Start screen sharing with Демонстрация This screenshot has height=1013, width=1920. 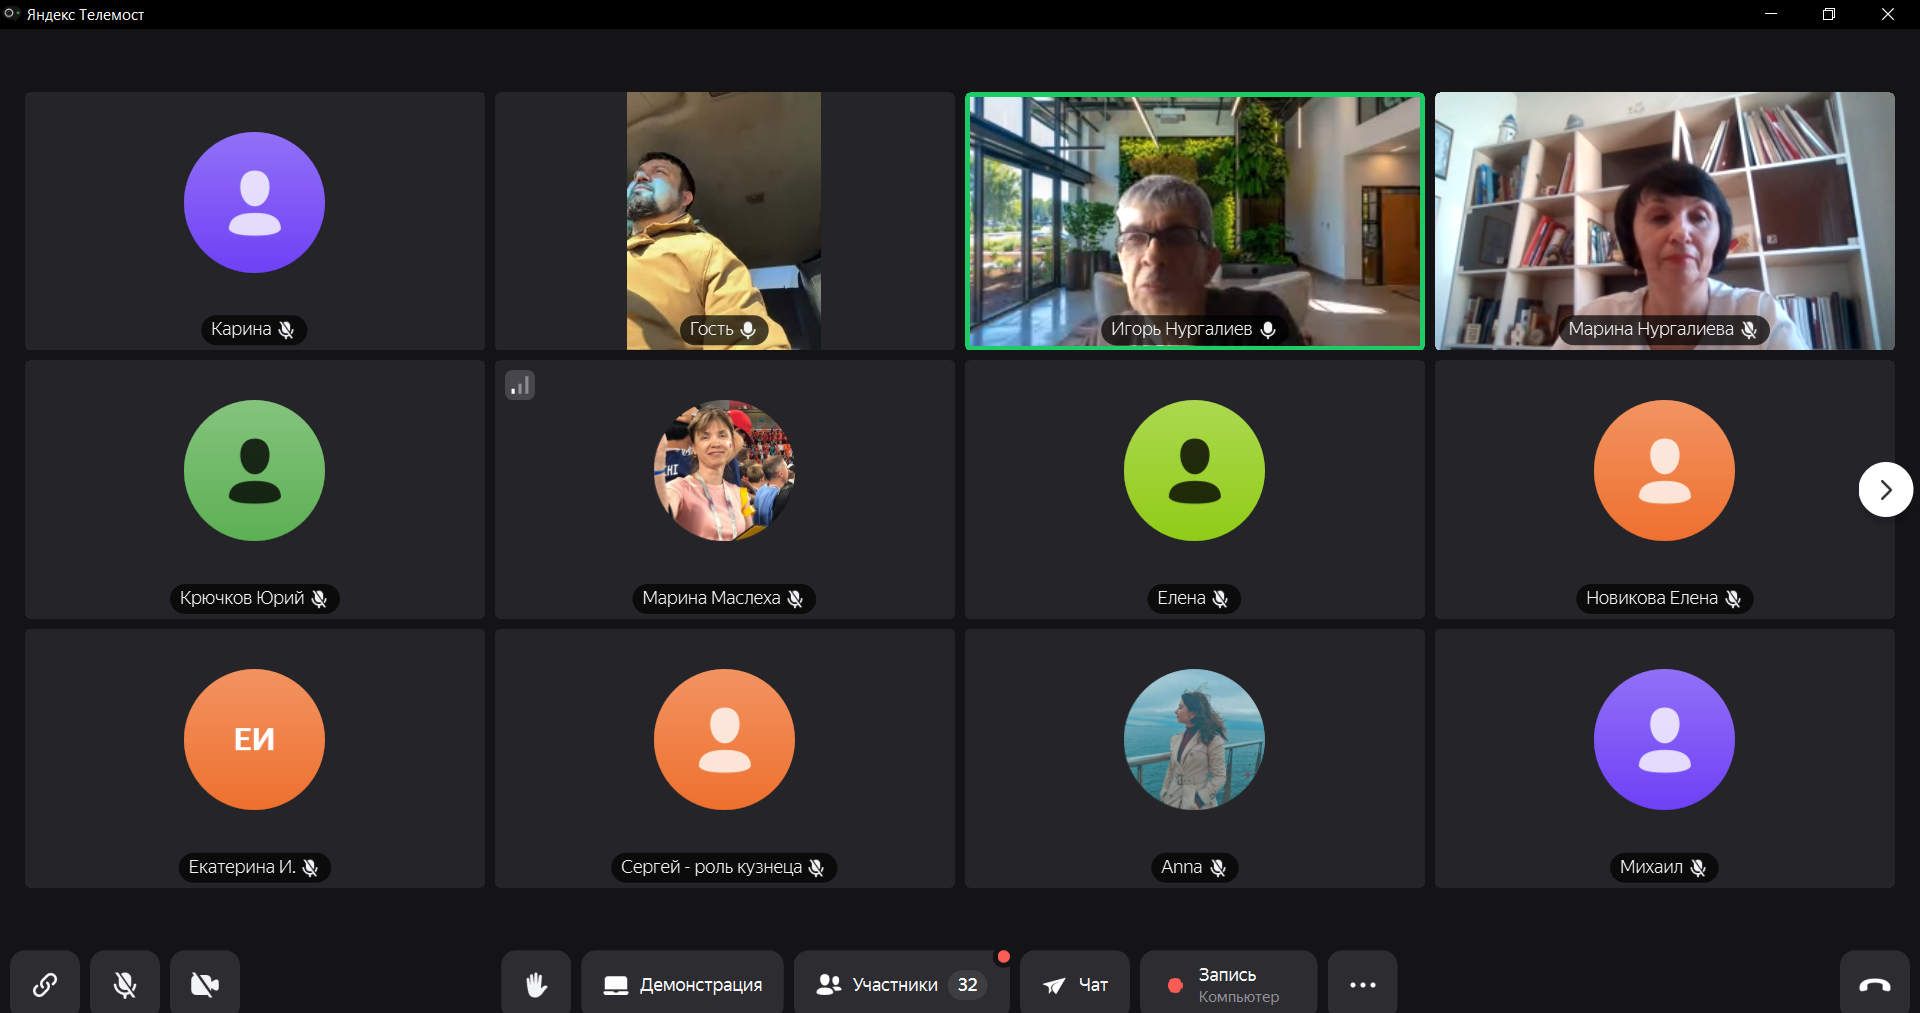point(682,984)
